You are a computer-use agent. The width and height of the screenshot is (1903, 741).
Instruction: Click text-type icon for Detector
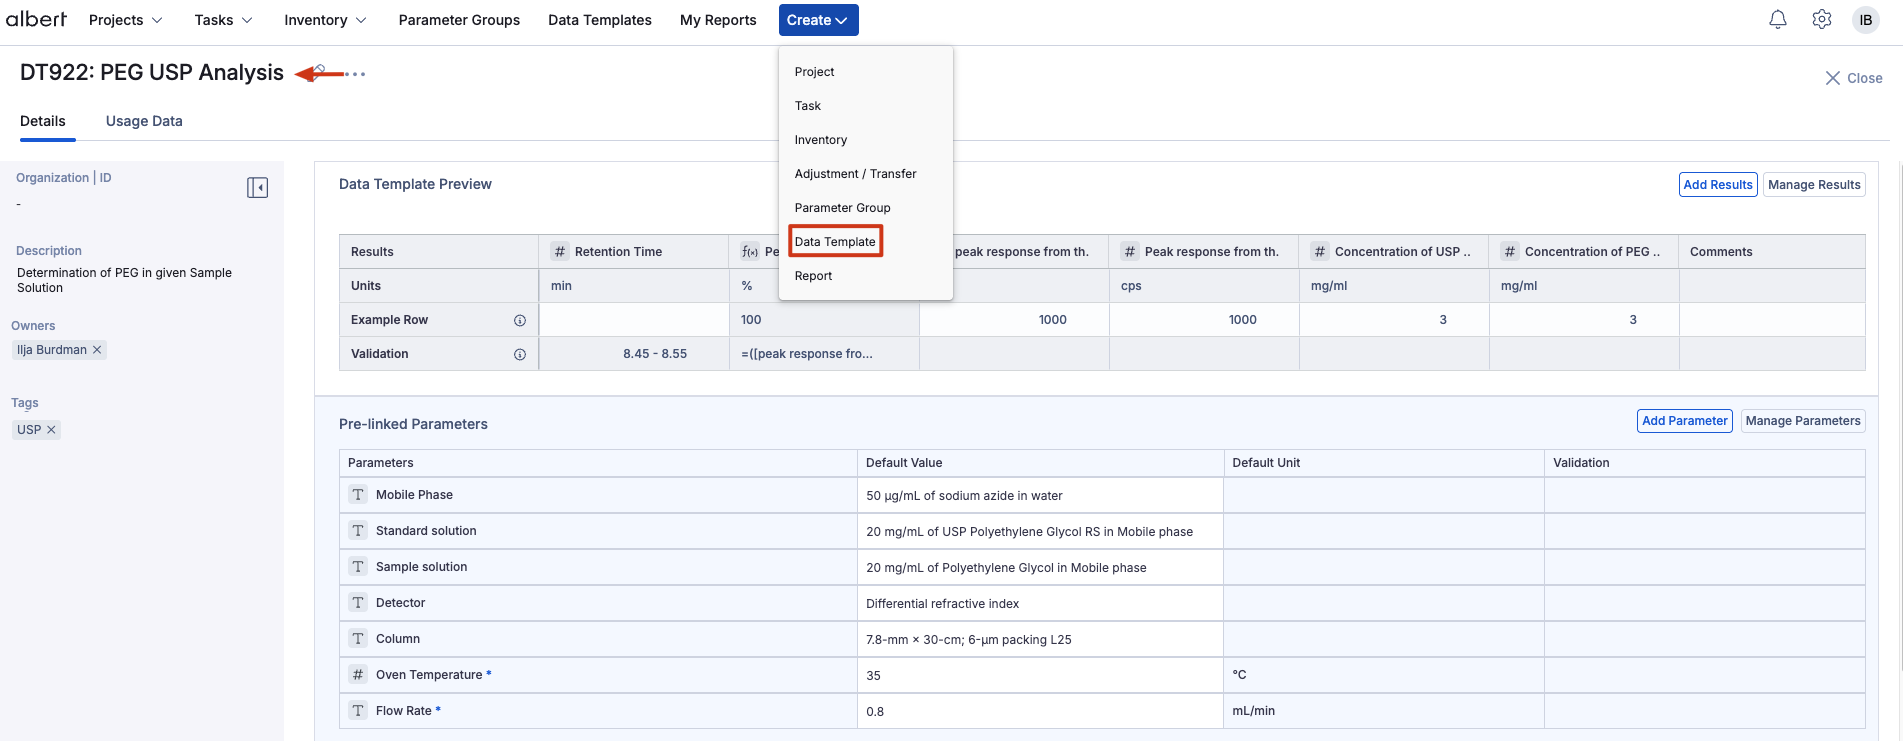tap(358, 603)
